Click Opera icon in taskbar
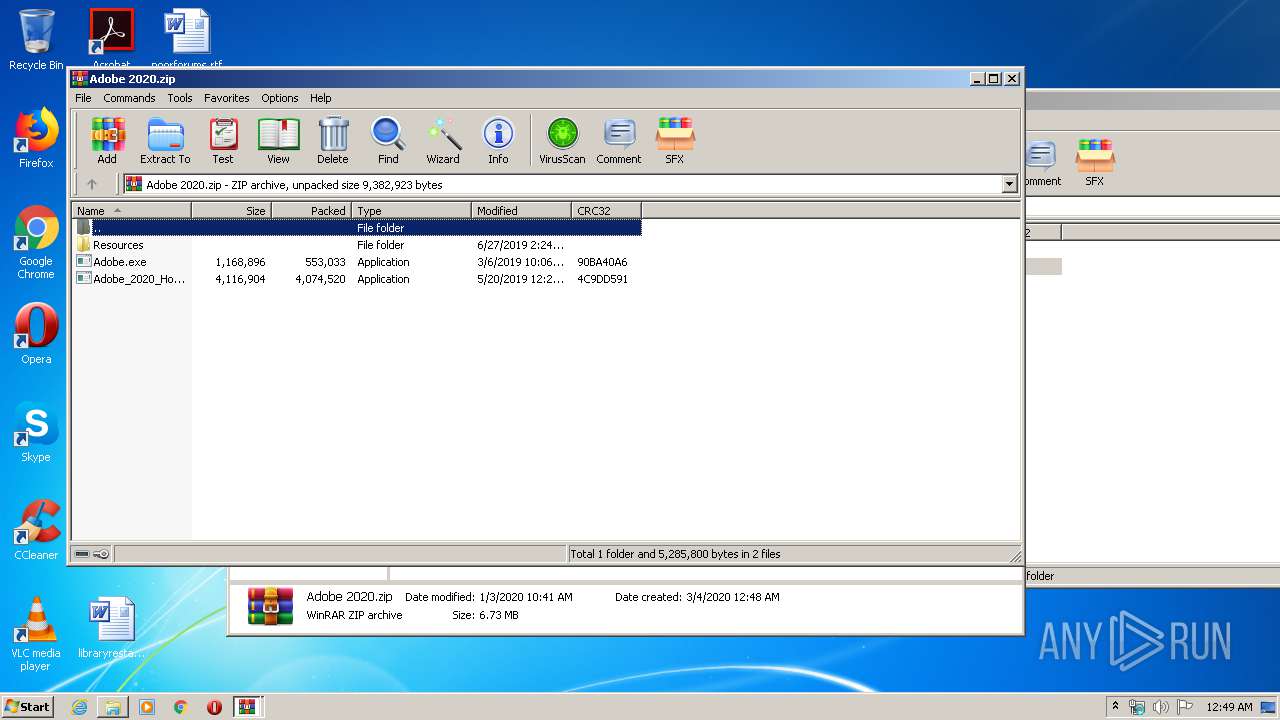Viewport: 1280px width, 720px height. pyautogui.click(x=214, y=707)
